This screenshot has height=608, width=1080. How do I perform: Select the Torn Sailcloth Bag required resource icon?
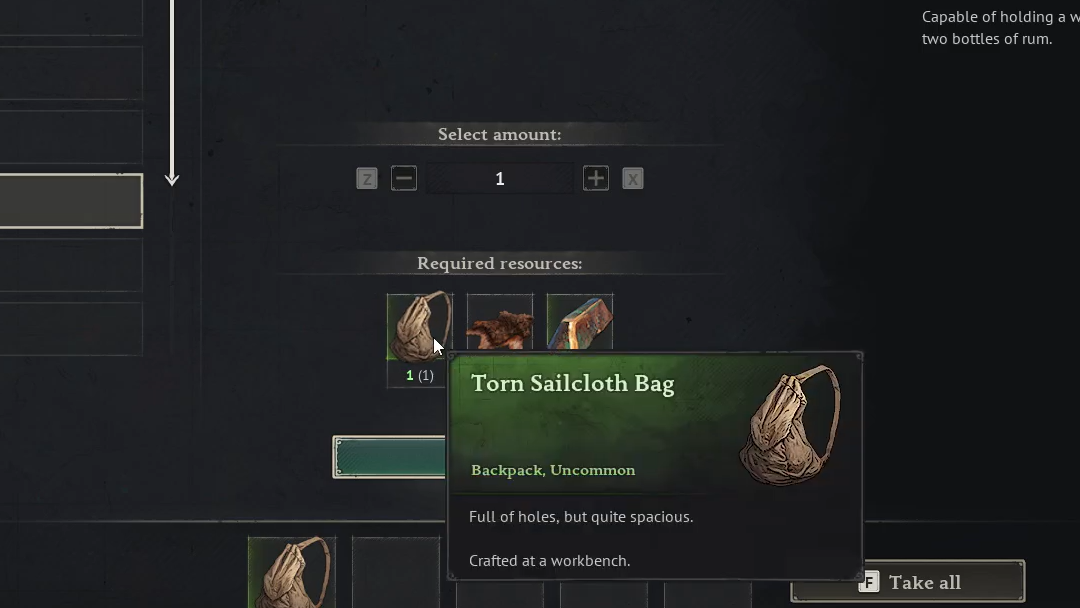419,326
